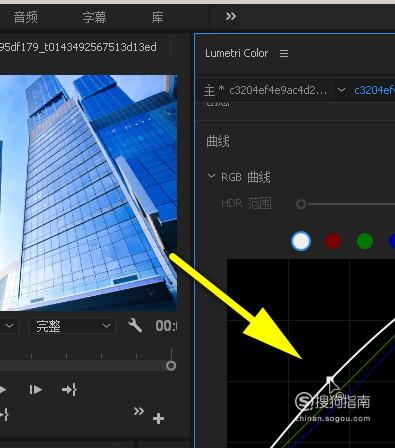Open the 音频 workspace tab
Viewport: 395px width, 448px height.
[26, 17]
